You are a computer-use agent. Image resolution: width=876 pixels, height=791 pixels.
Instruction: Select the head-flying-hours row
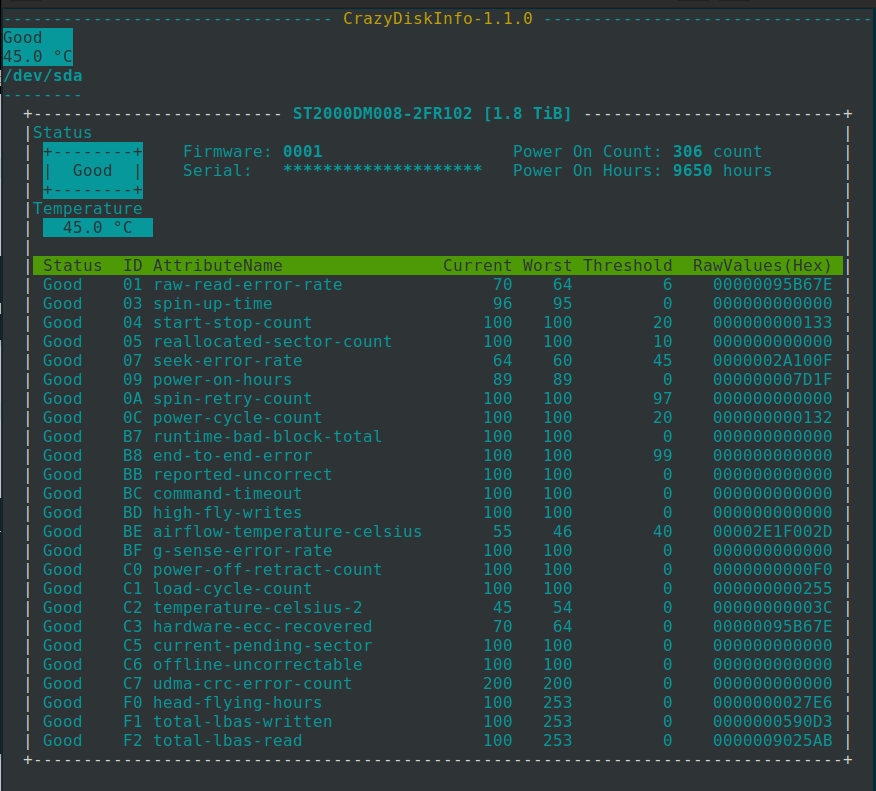point(437,702)
